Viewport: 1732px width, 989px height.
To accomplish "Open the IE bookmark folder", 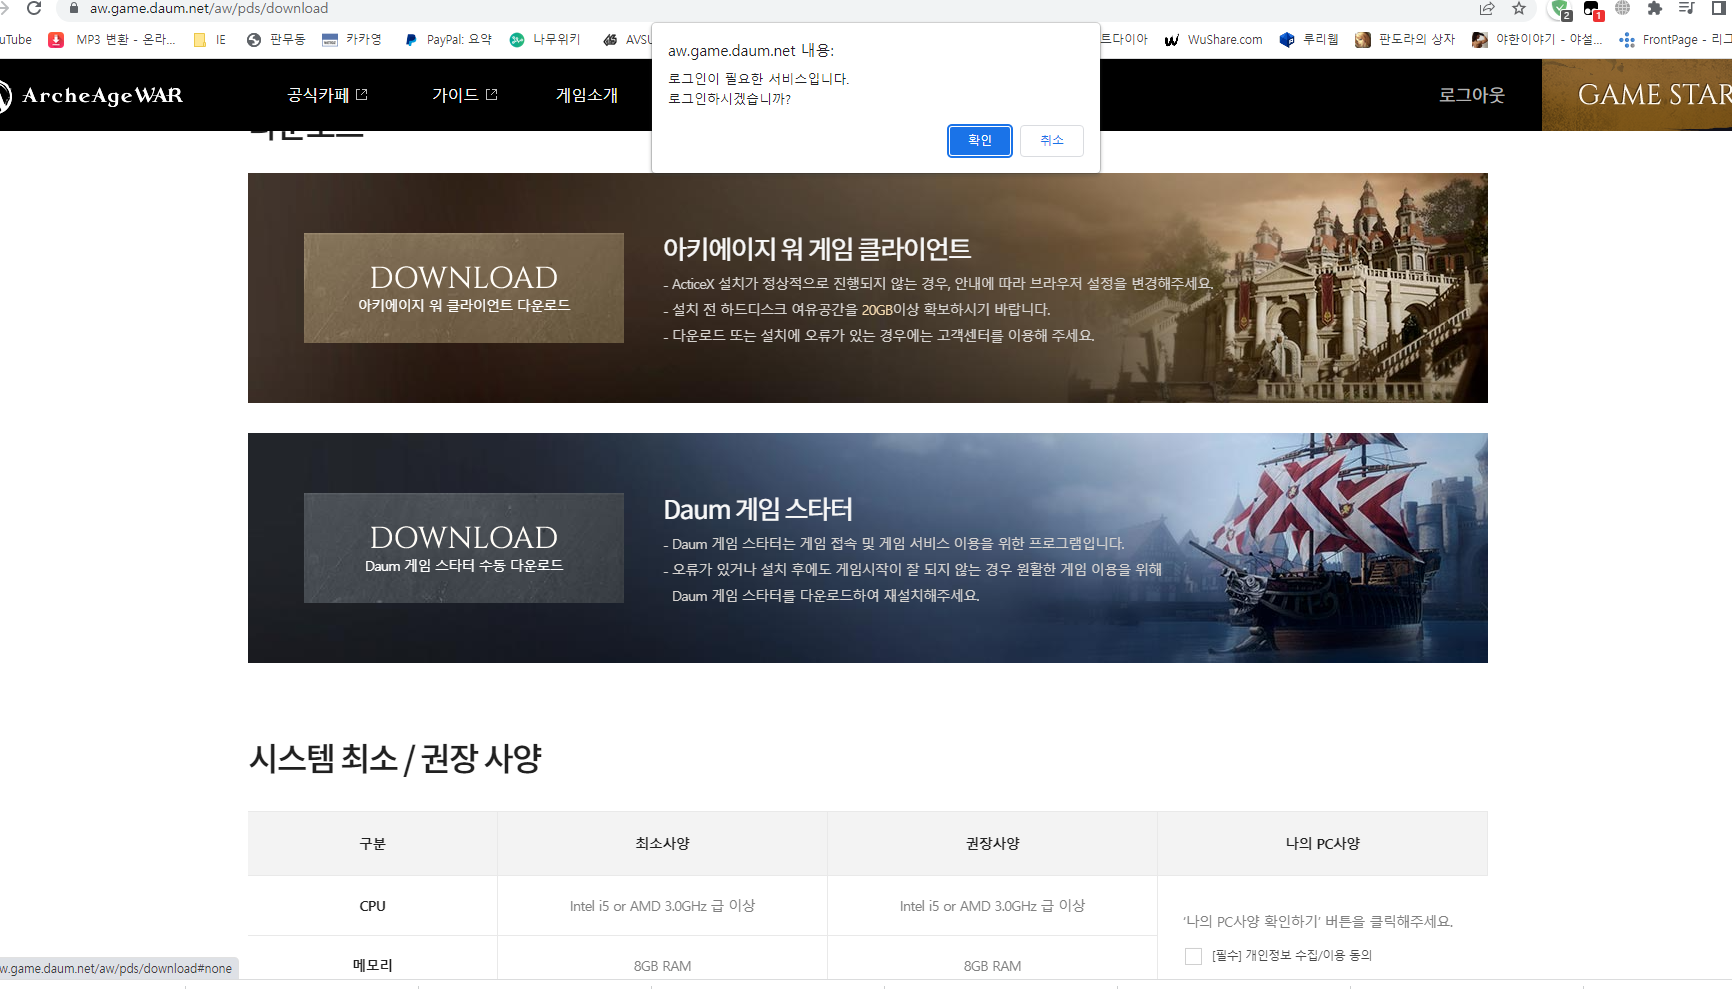I will tap(210, 40).
